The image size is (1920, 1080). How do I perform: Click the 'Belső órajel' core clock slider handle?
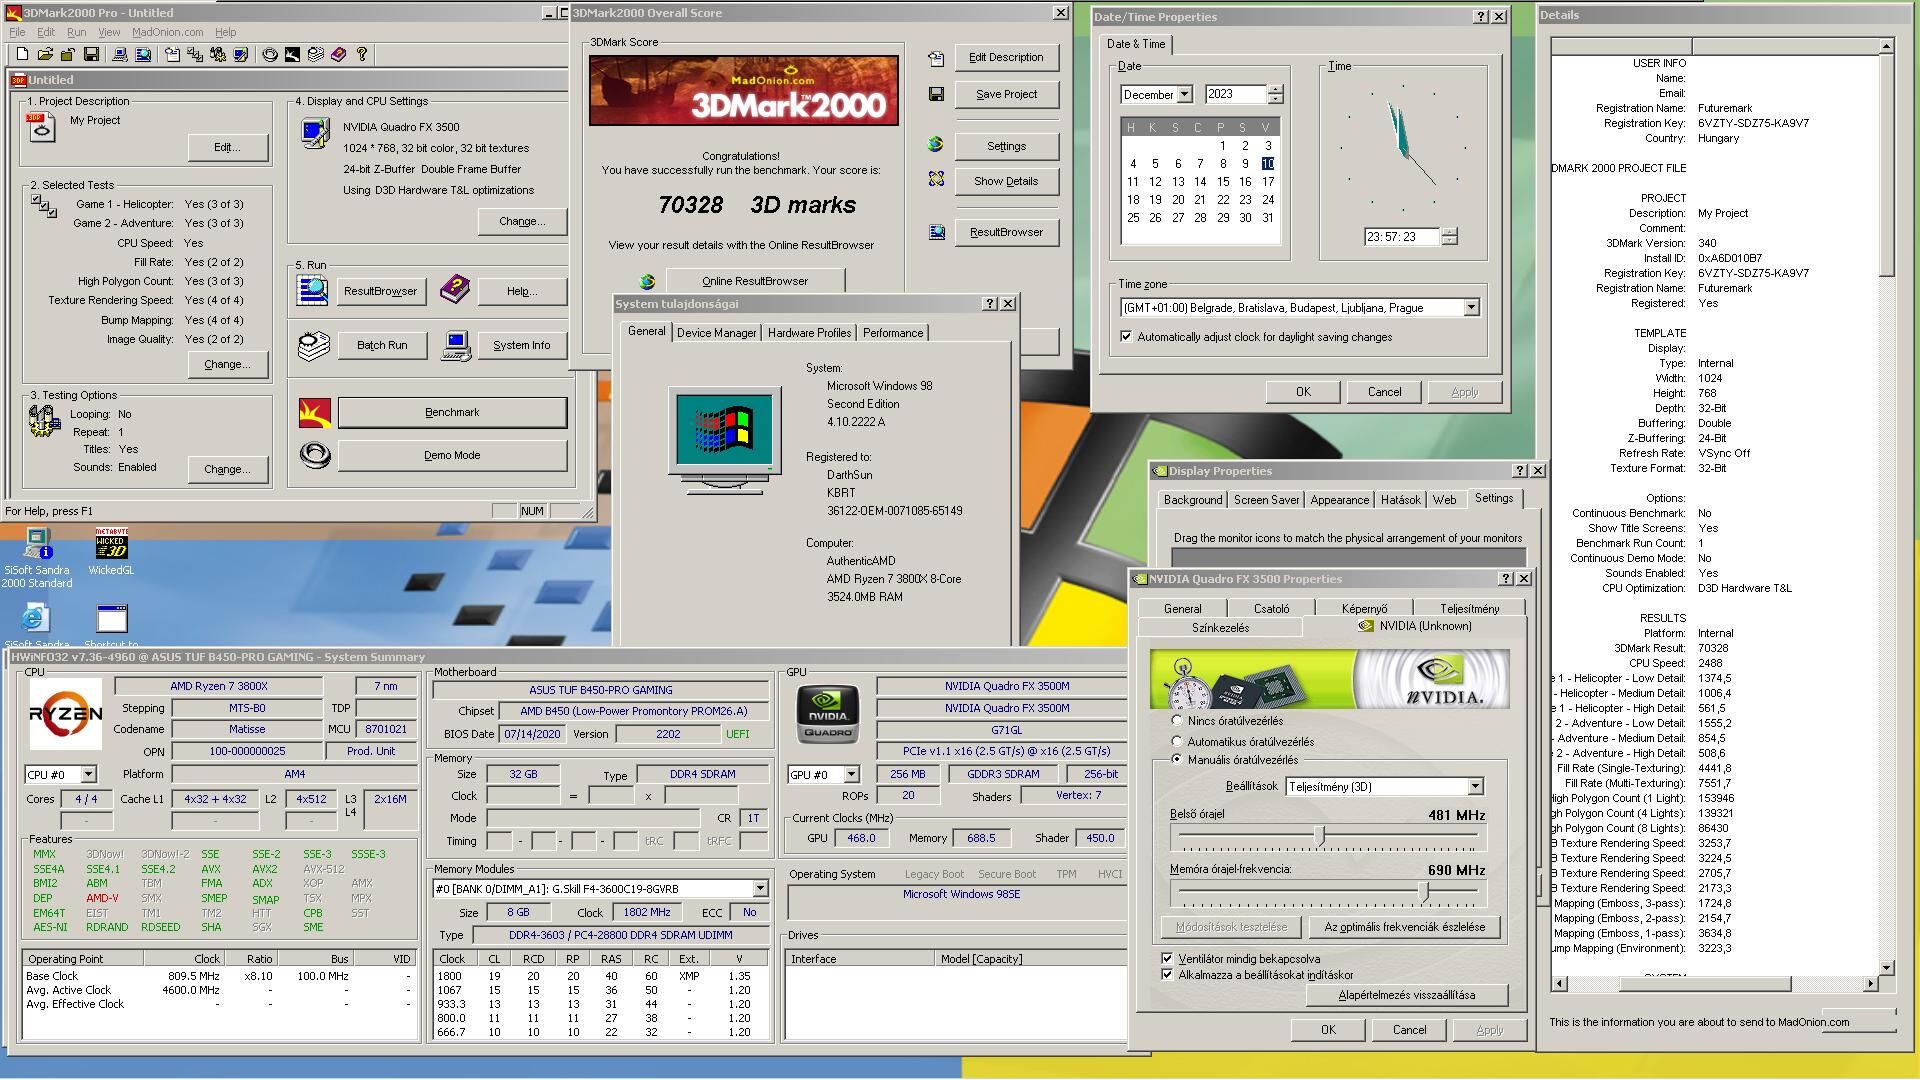1320,836
